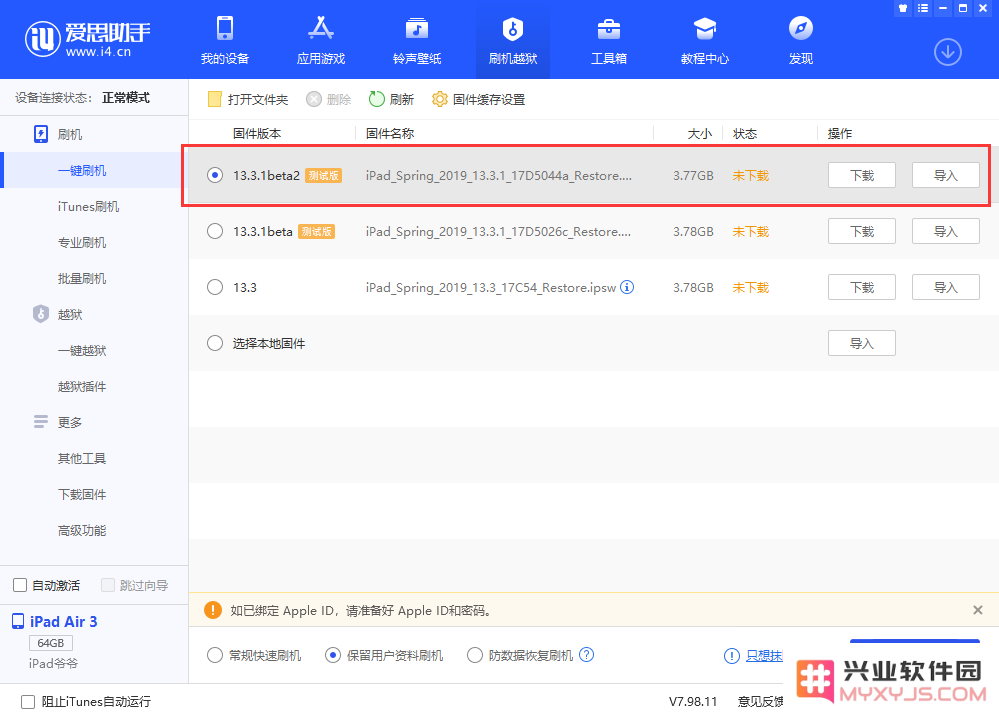Click the 刷新 refresh icon
The image size is (999, 718).
[377, 99]
